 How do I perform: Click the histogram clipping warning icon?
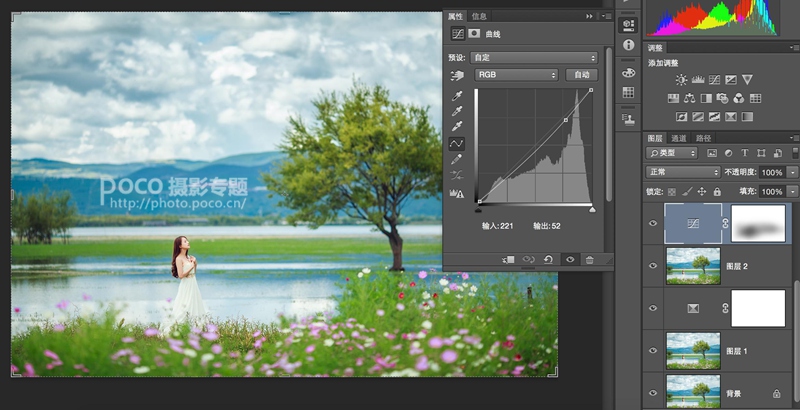(x=457, y=193)
